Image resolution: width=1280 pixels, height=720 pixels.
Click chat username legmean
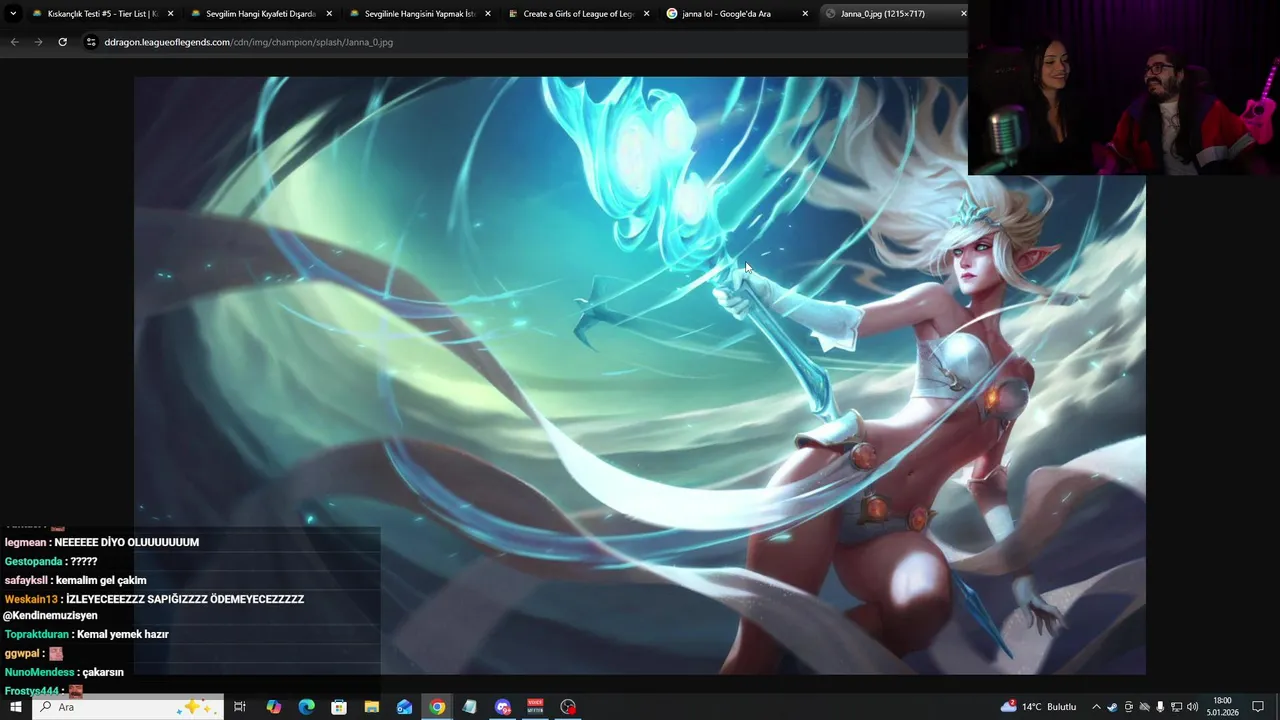25,542
